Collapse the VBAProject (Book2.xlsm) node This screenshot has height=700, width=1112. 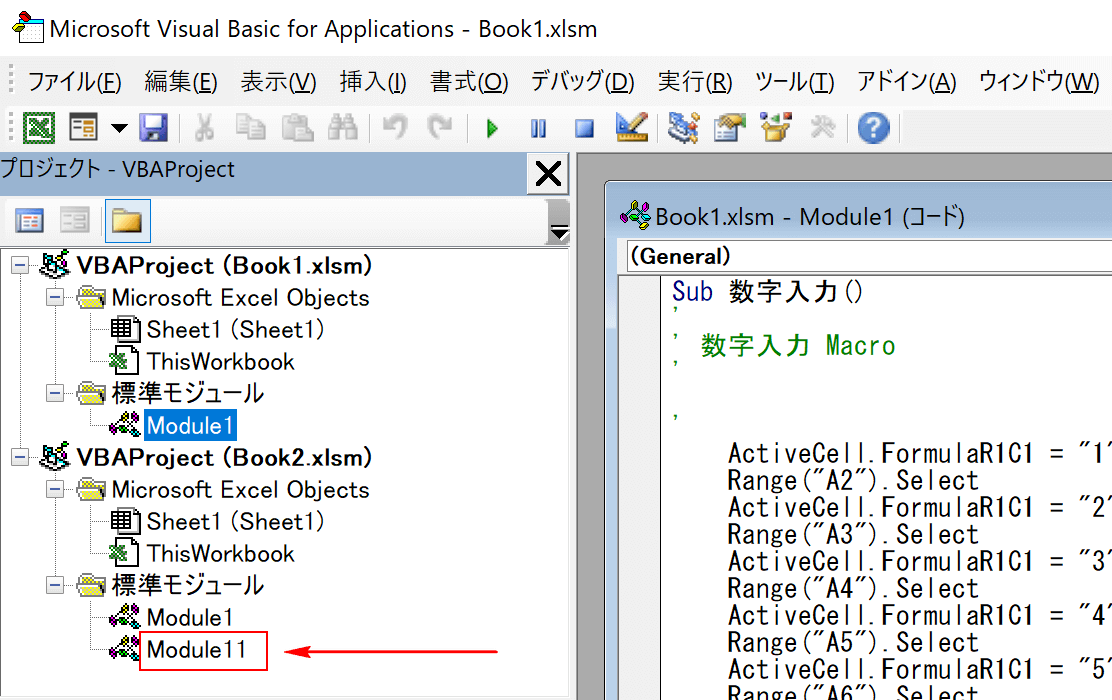[x=20, y=457]
